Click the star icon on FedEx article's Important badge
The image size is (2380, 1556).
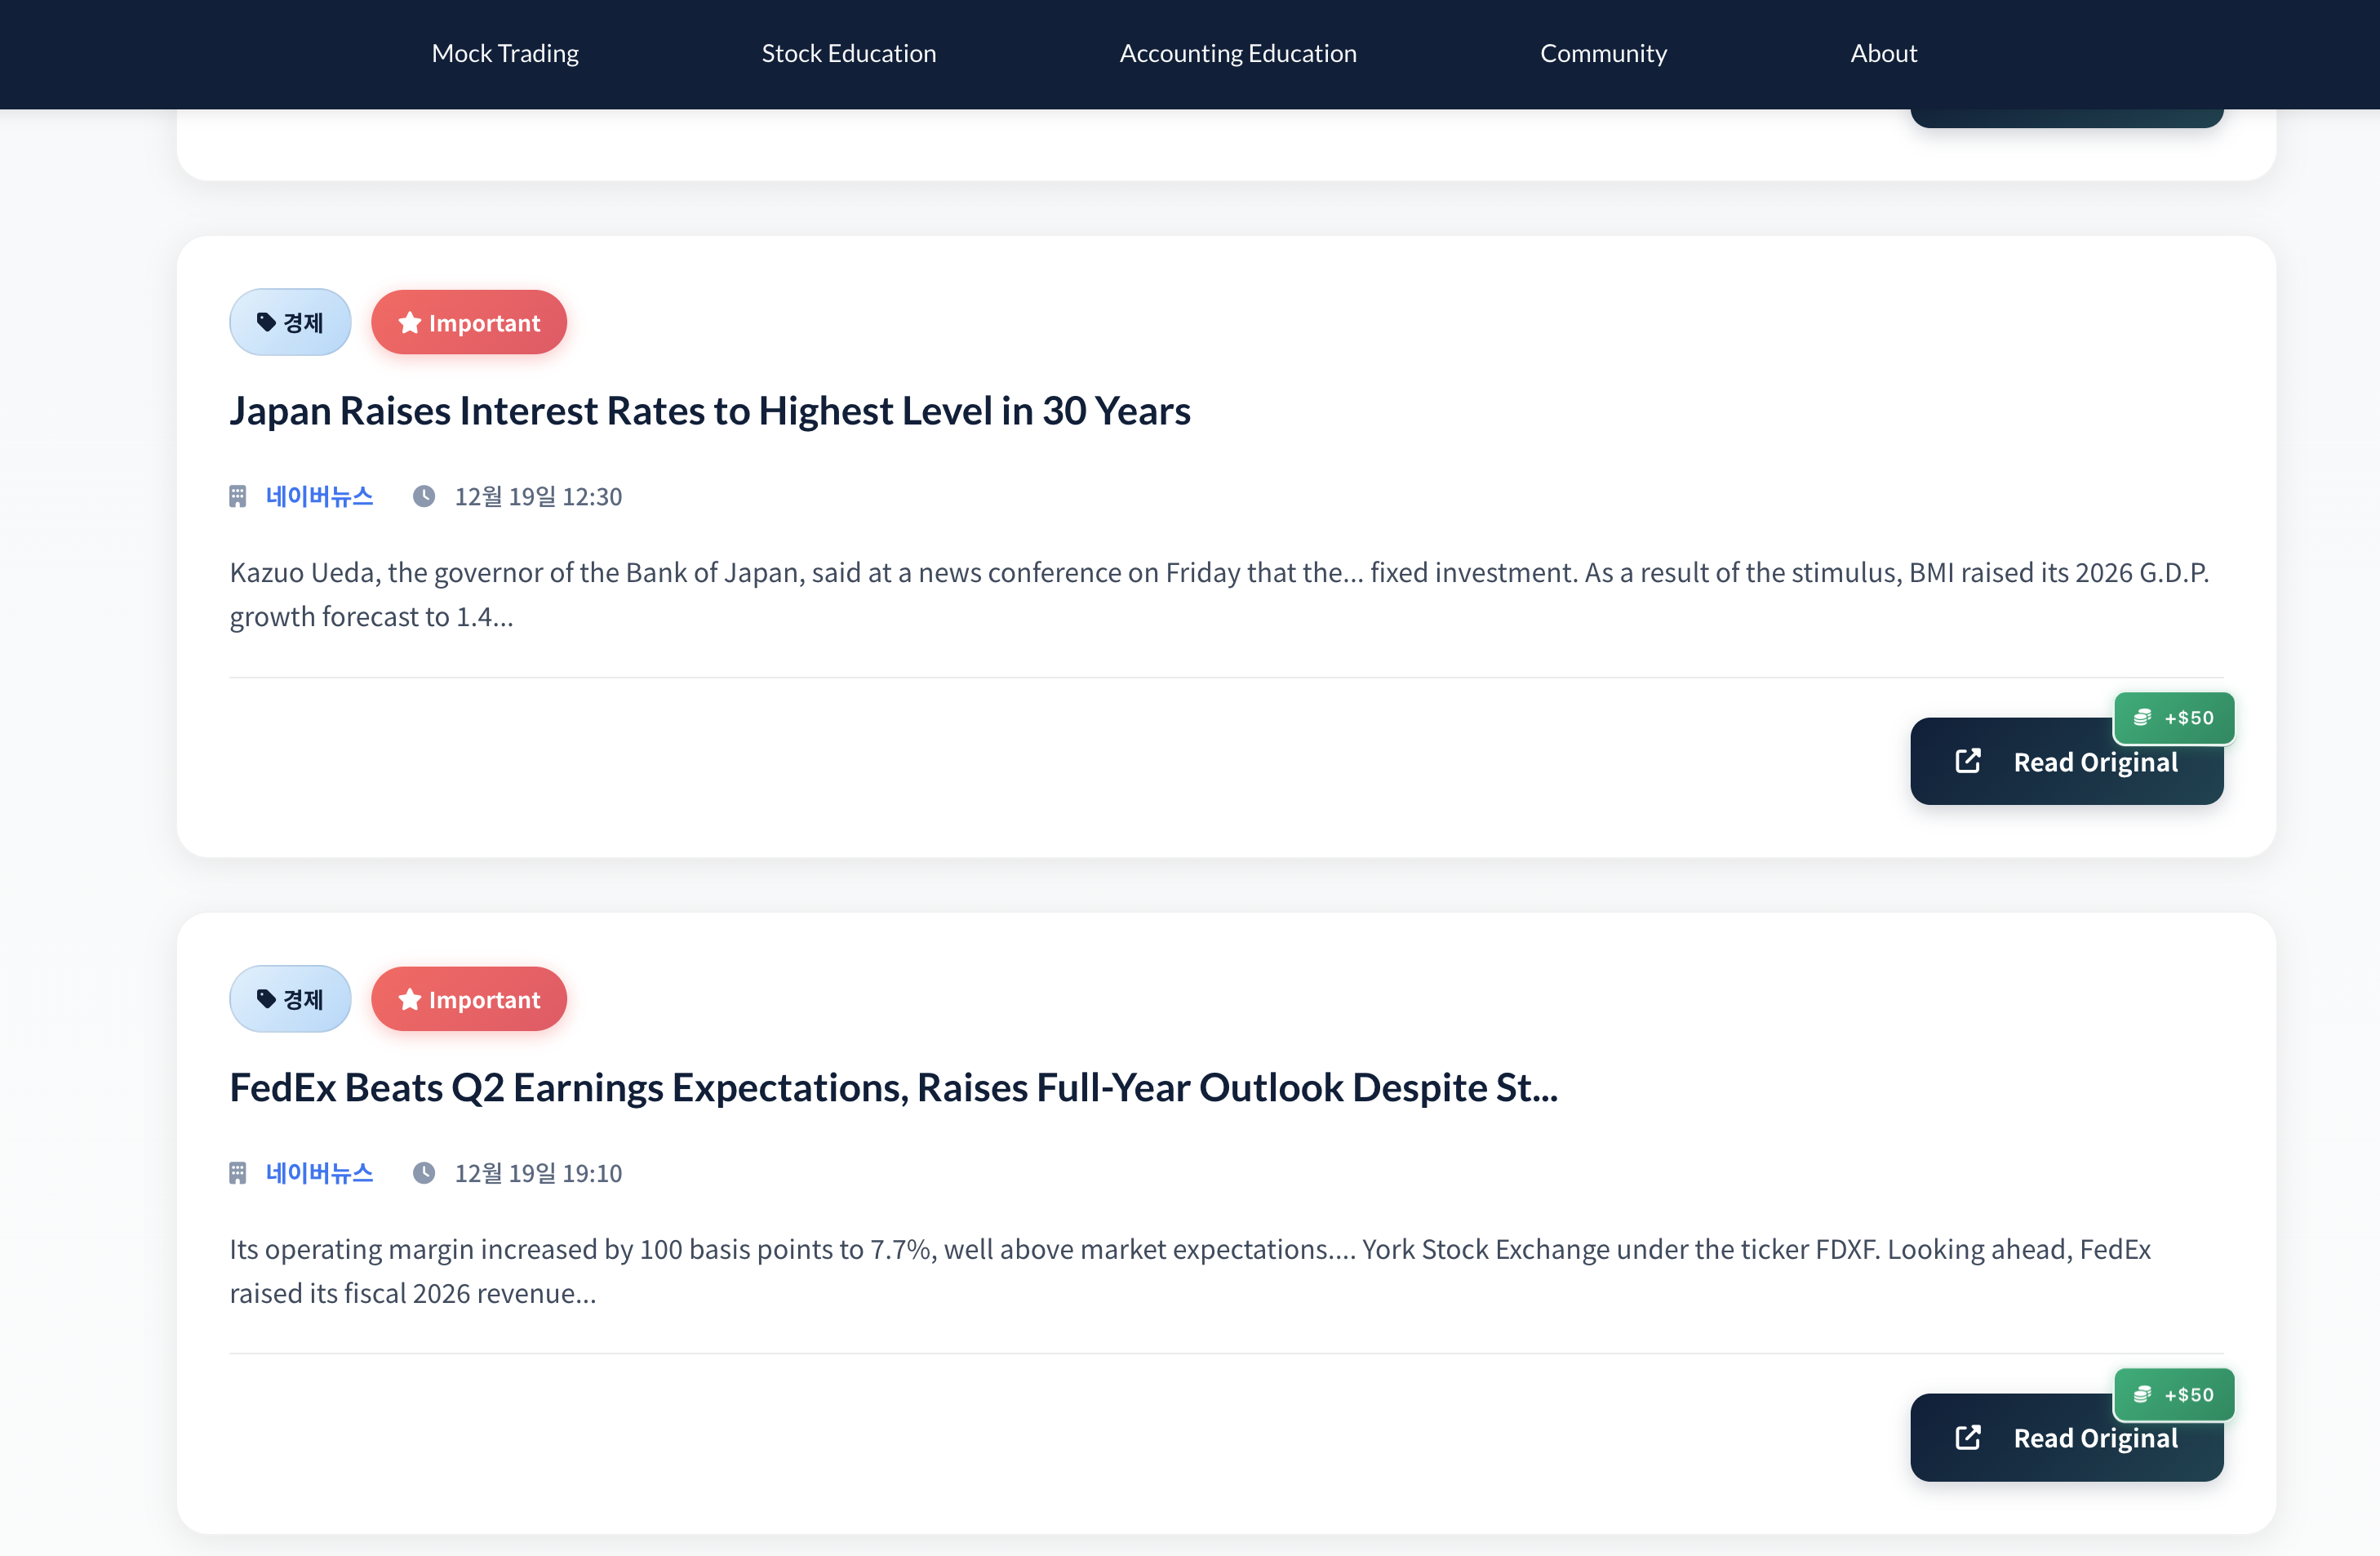409,1000
